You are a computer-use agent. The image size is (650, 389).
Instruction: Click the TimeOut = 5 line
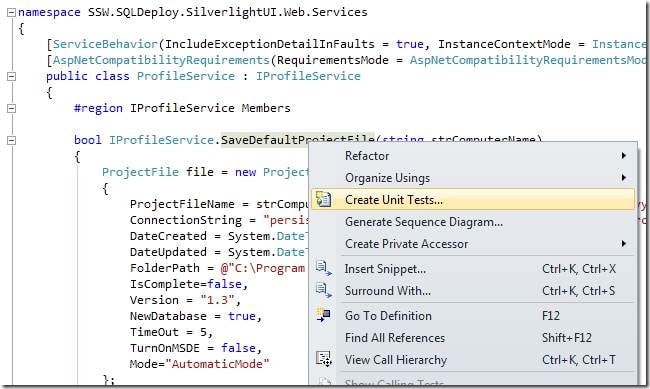click(x=171, y=332)
